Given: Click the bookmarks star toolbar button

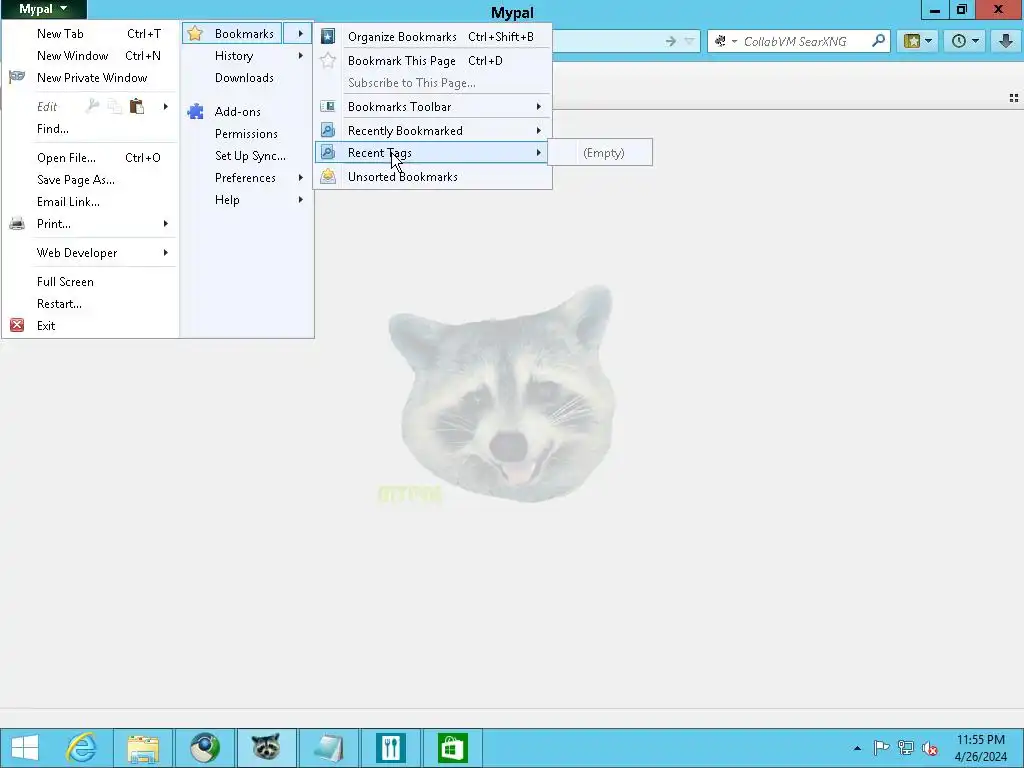Looking at the screenshot, I should [918, 41].
